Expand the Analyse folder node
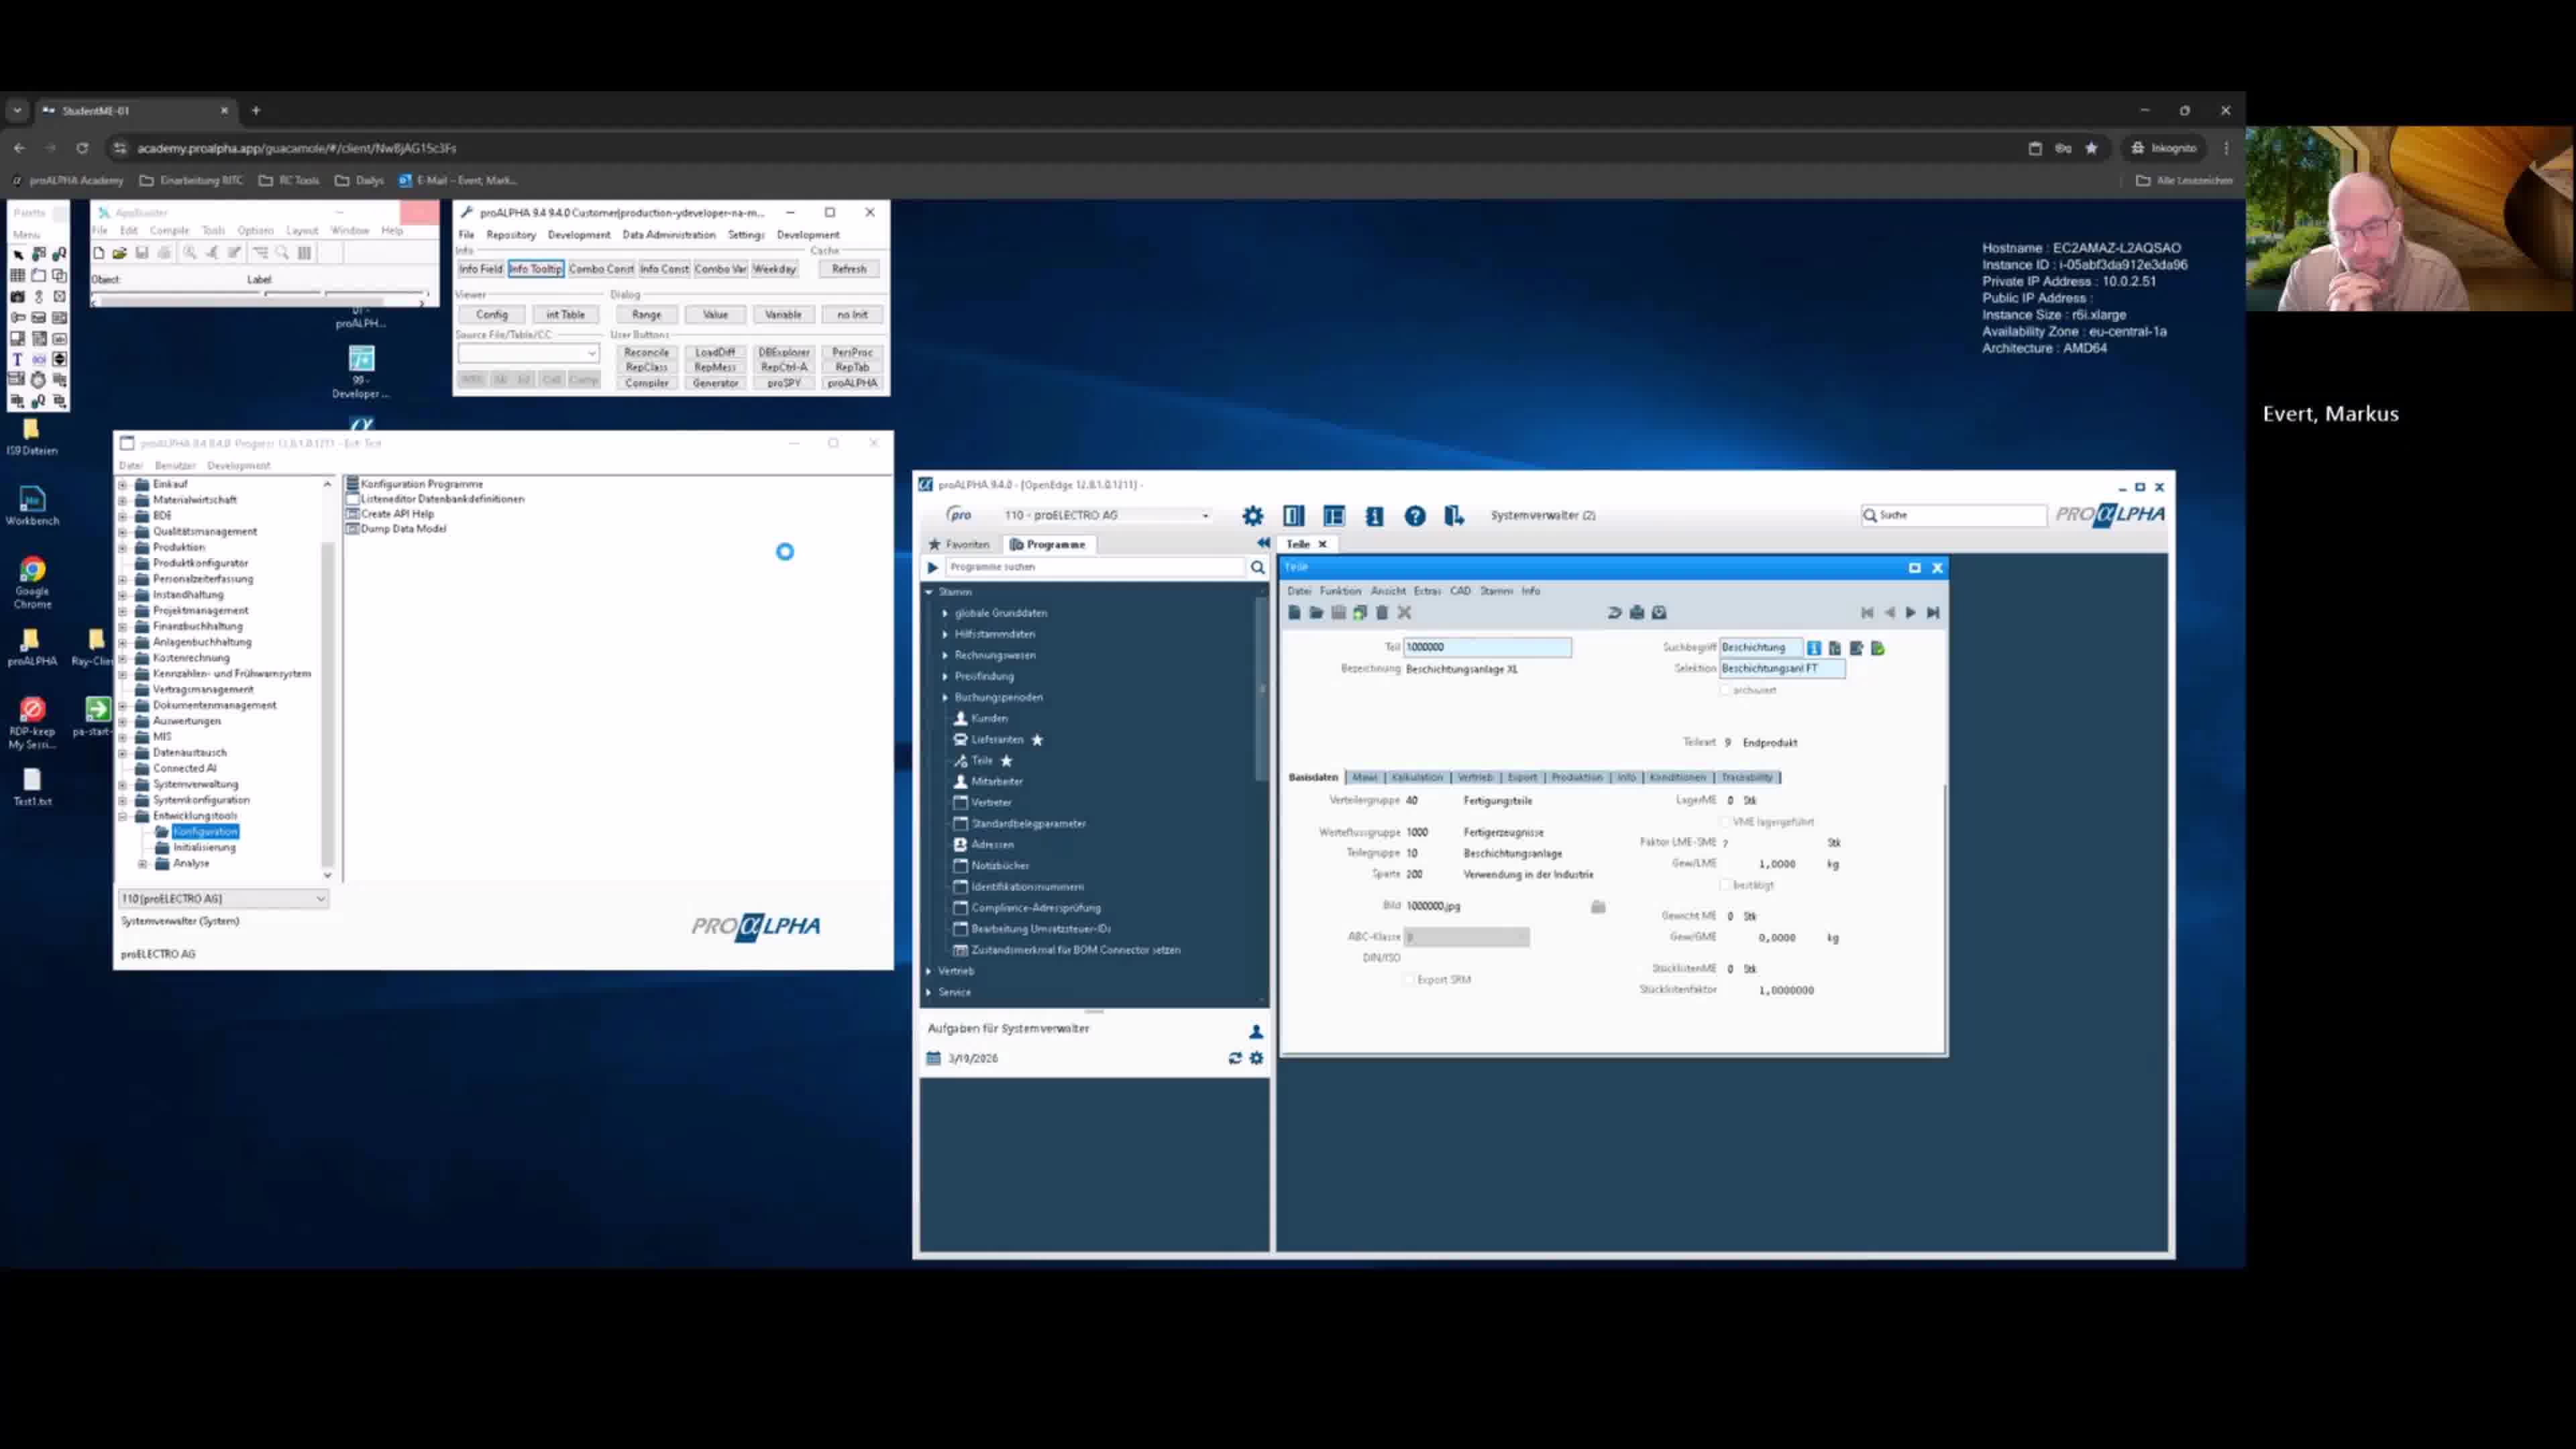Viewport: 2576px width, 1449px height. tap(143, 863)
